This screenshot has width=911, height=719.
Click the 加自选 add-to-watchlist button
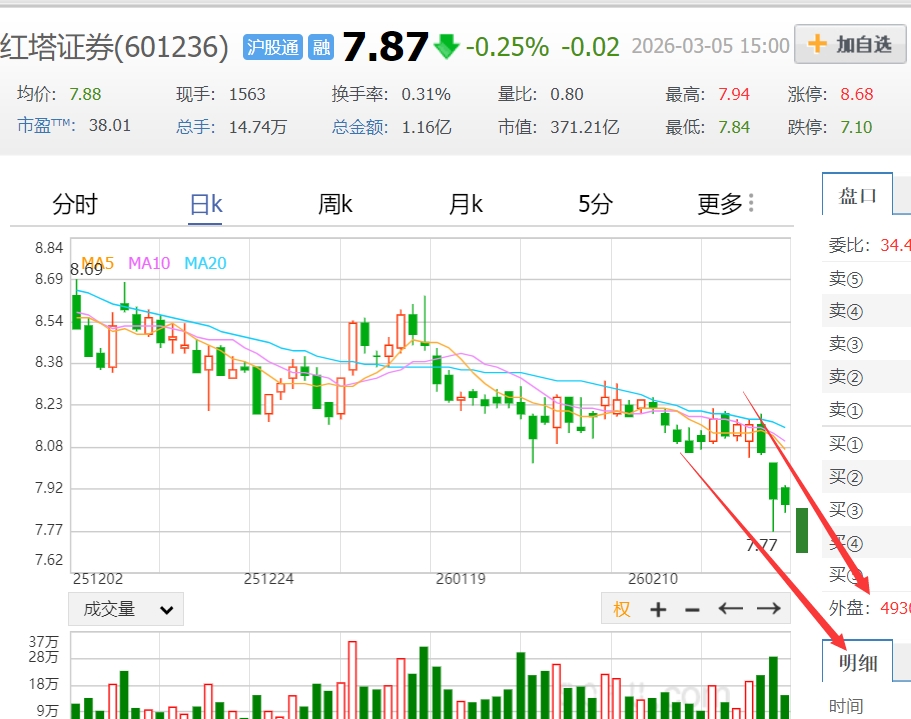[850, 44]
